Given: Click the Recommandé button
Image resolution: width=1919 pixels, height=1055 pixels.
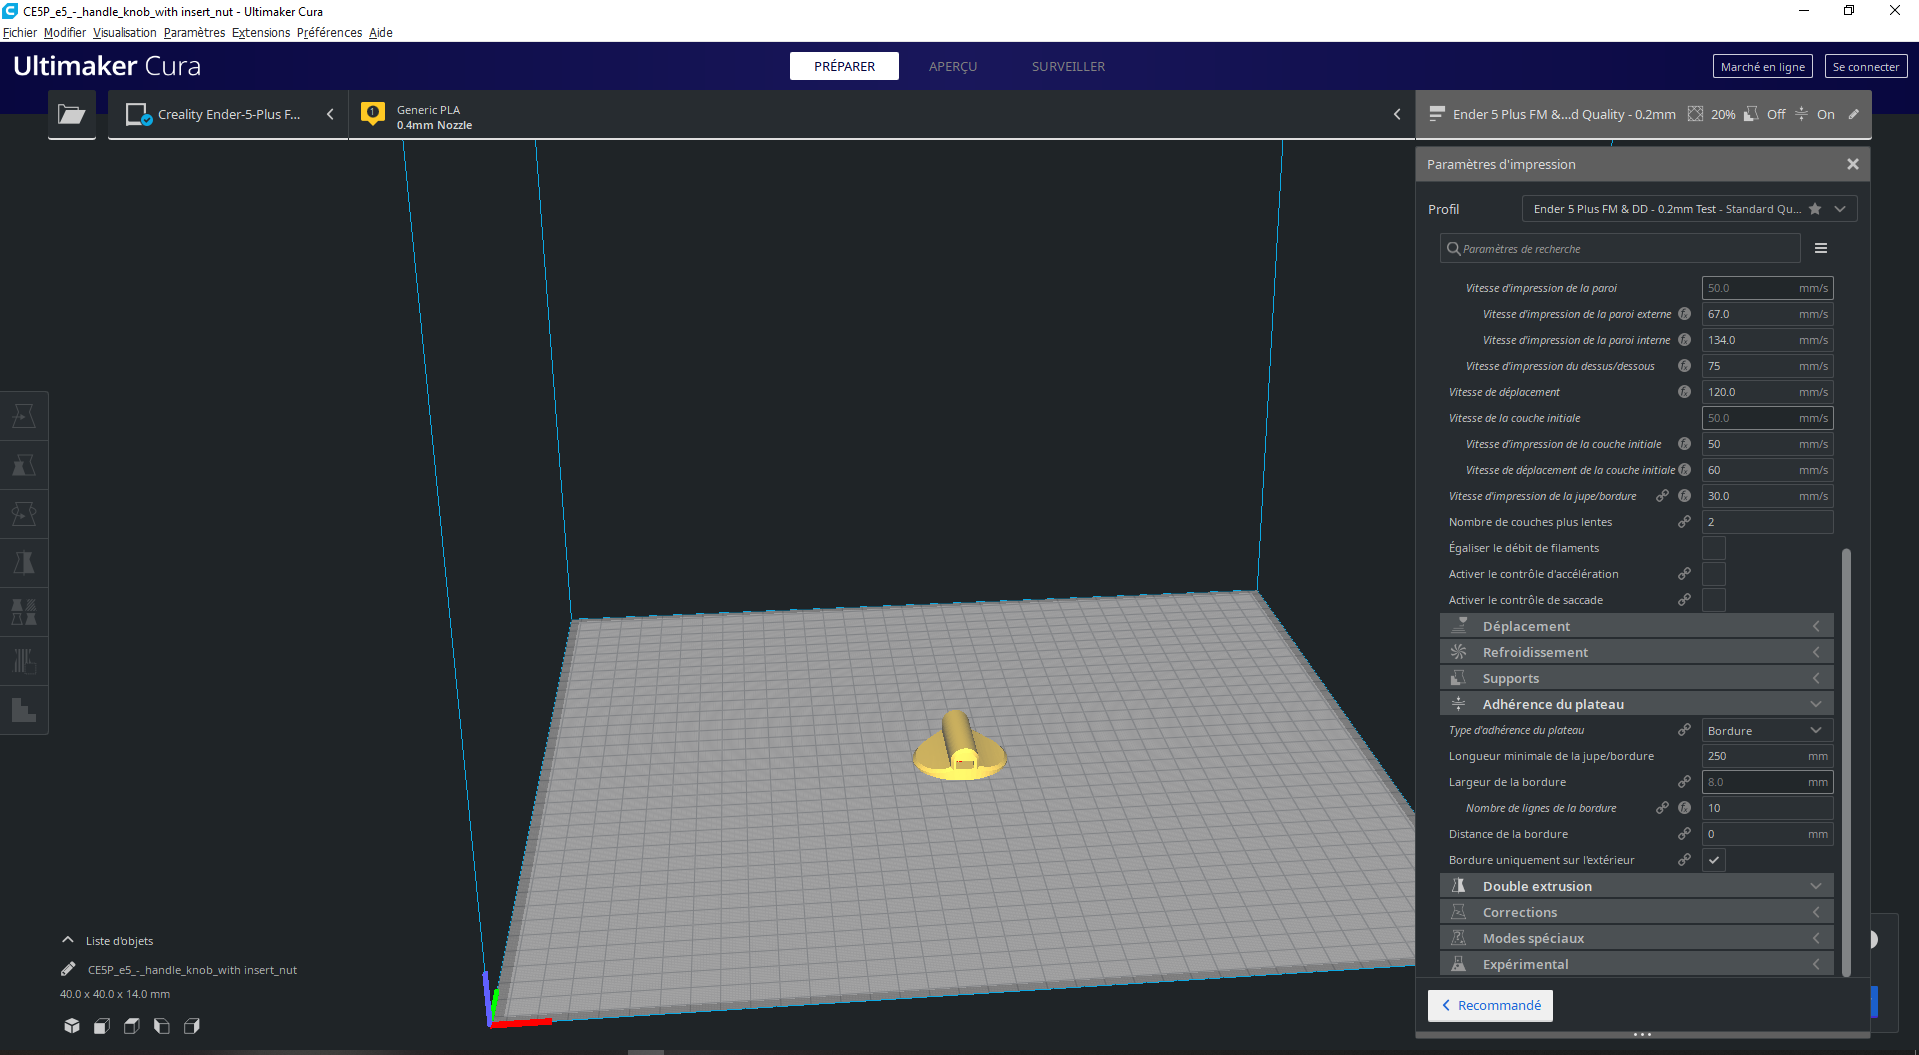Looking at the screenshot, I should click(x=1490, y=1005).
